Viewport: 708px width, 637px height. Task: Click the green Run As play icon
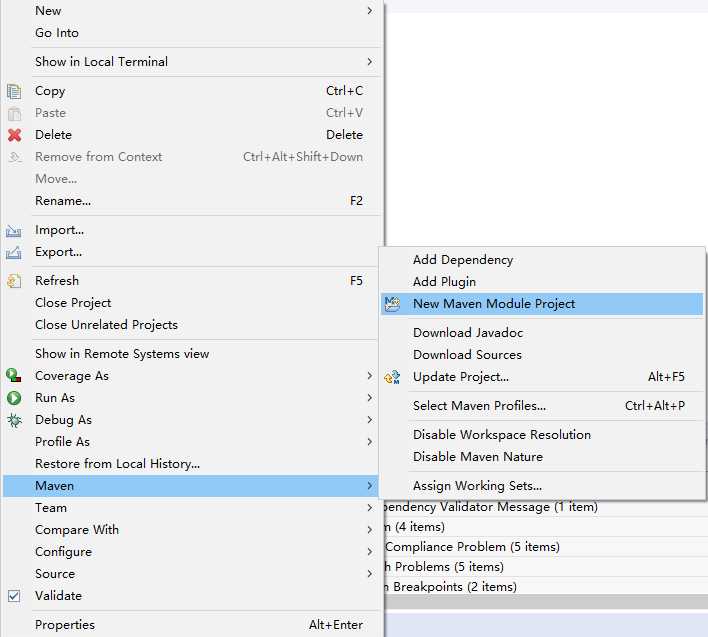click(x=14, y=398)
